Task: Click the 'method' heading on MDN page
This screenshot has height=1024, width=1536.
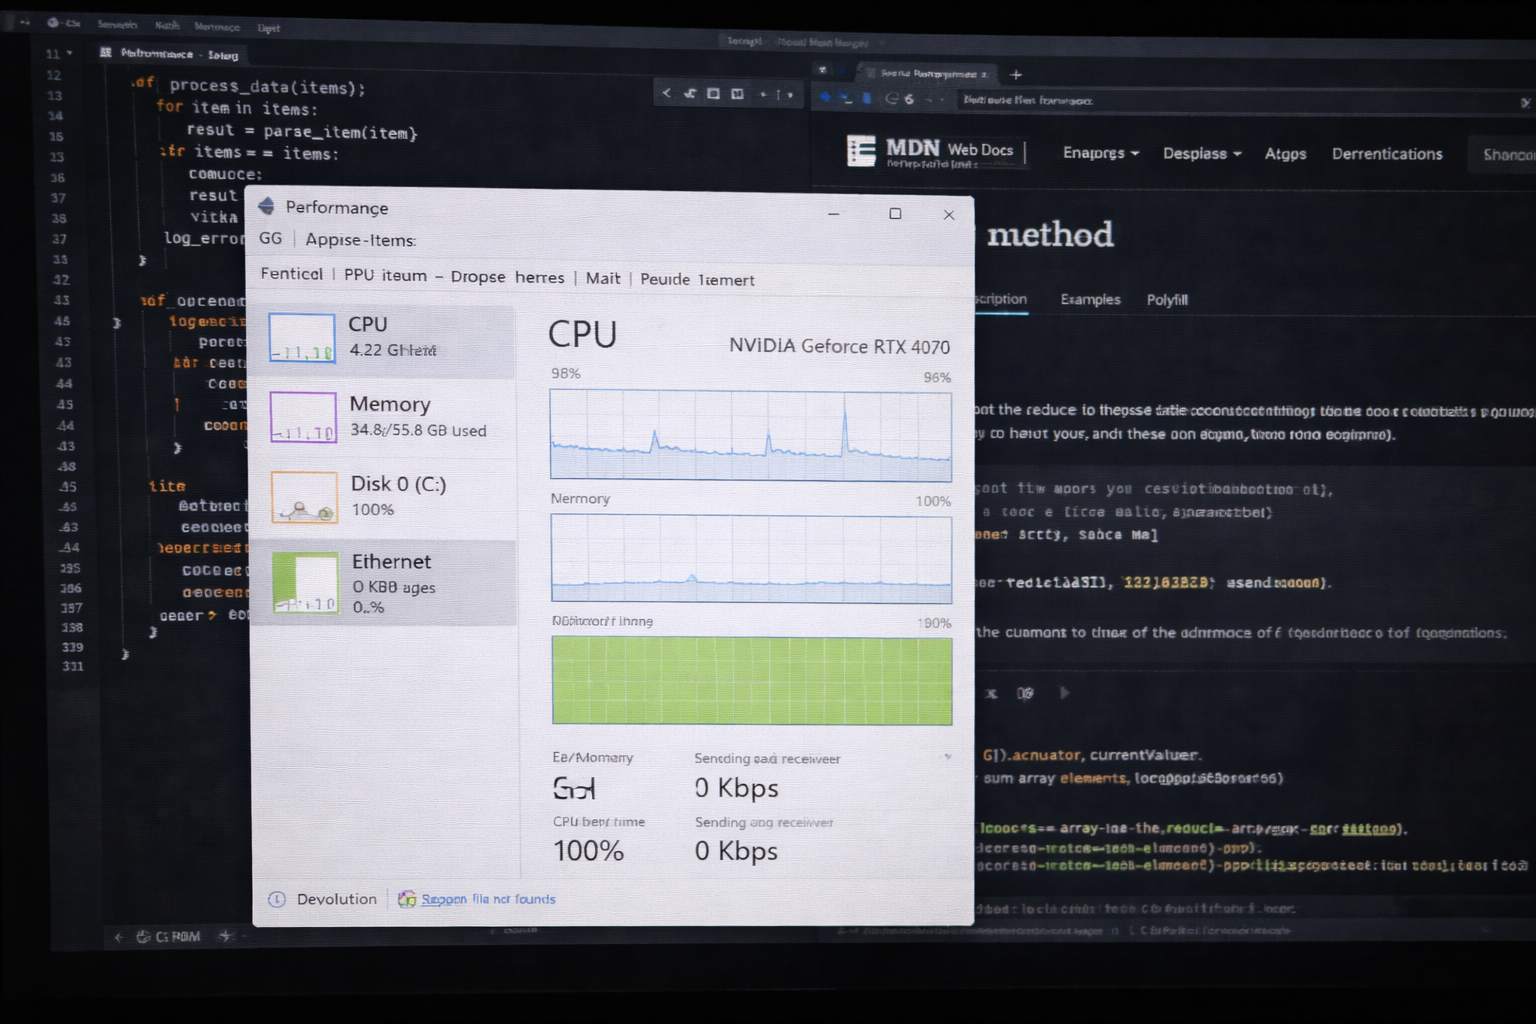Action: pos(1050,234)
